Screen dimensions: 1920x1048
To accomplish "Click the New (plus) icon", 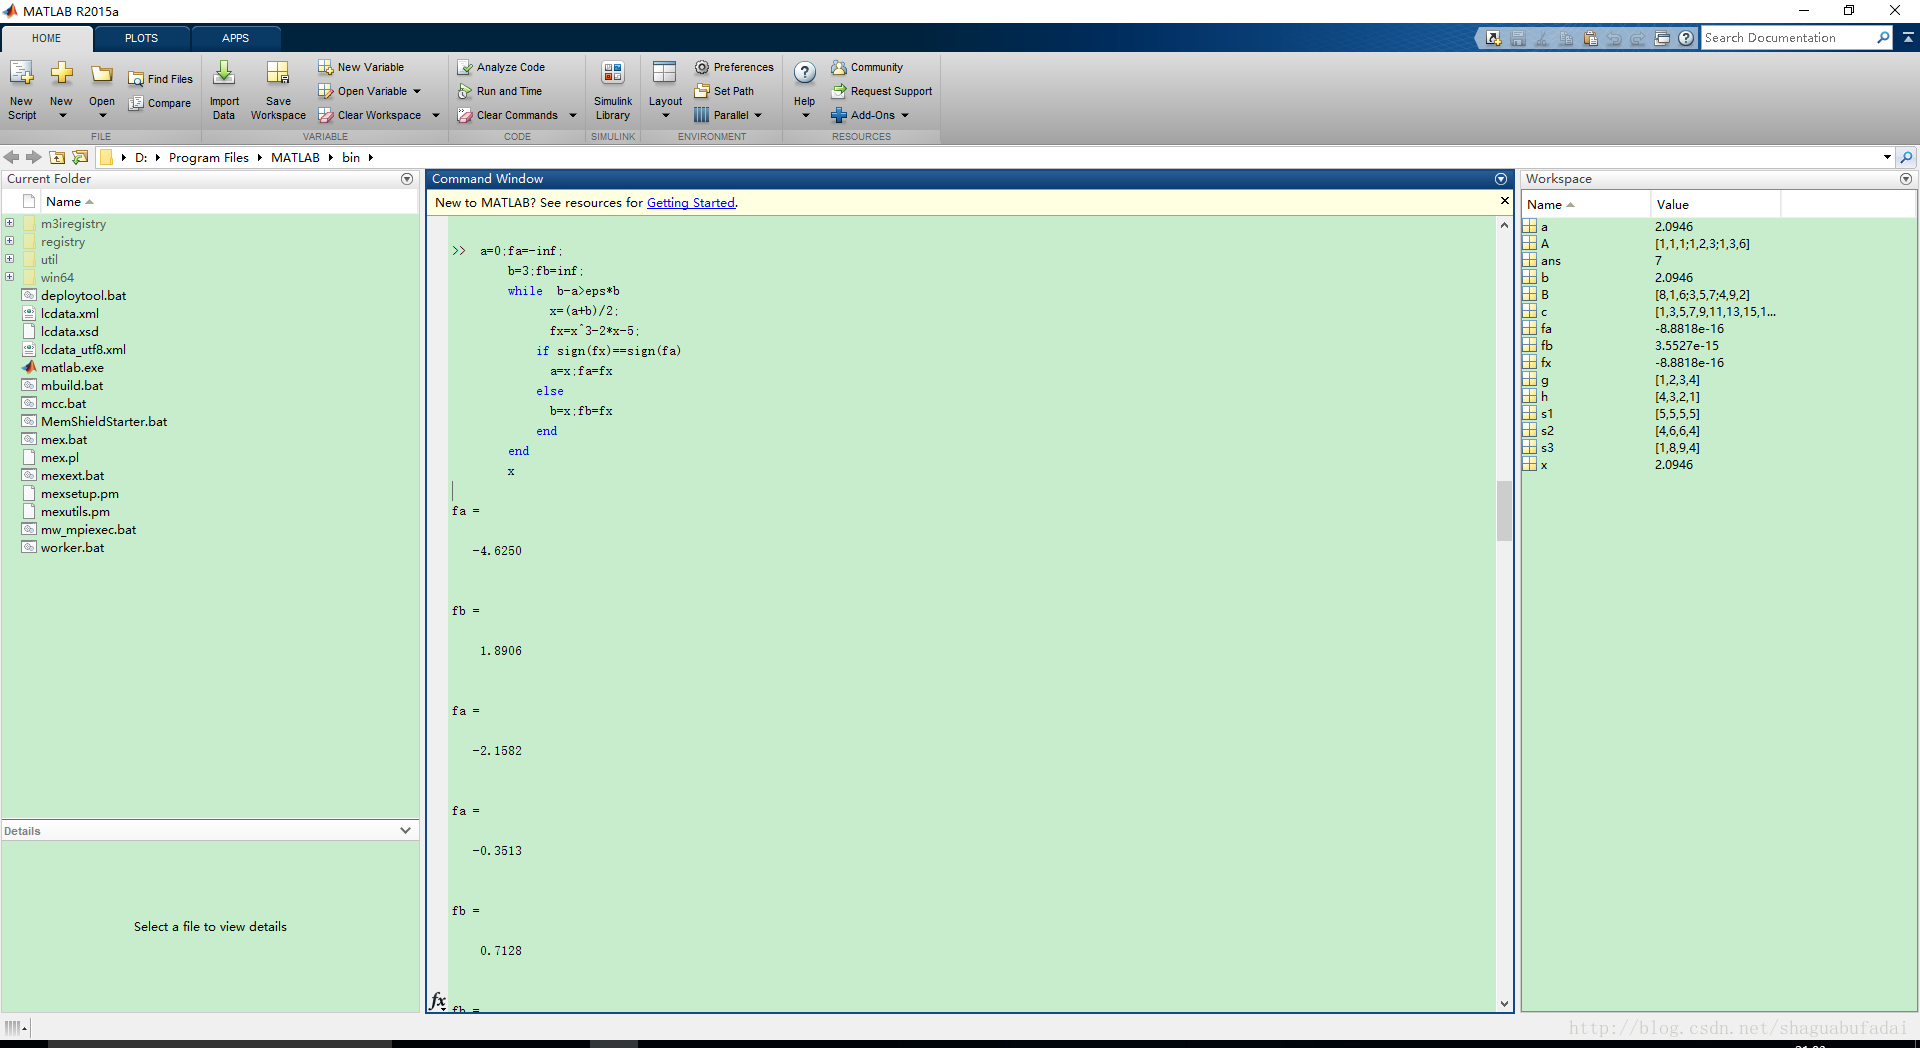I will click(x=61, y=73).
